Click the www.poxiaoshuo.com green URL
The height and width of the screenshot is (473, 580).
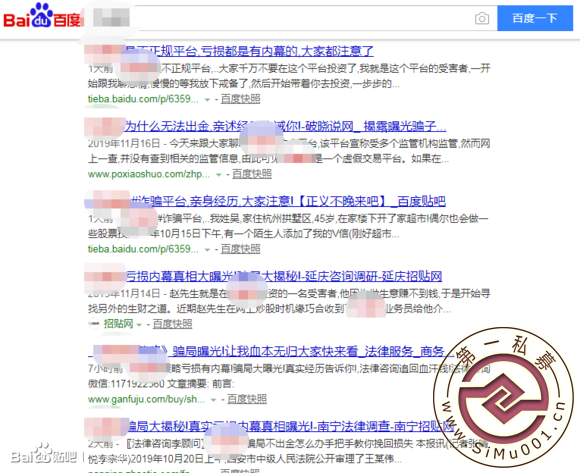[x=149, y=174]
